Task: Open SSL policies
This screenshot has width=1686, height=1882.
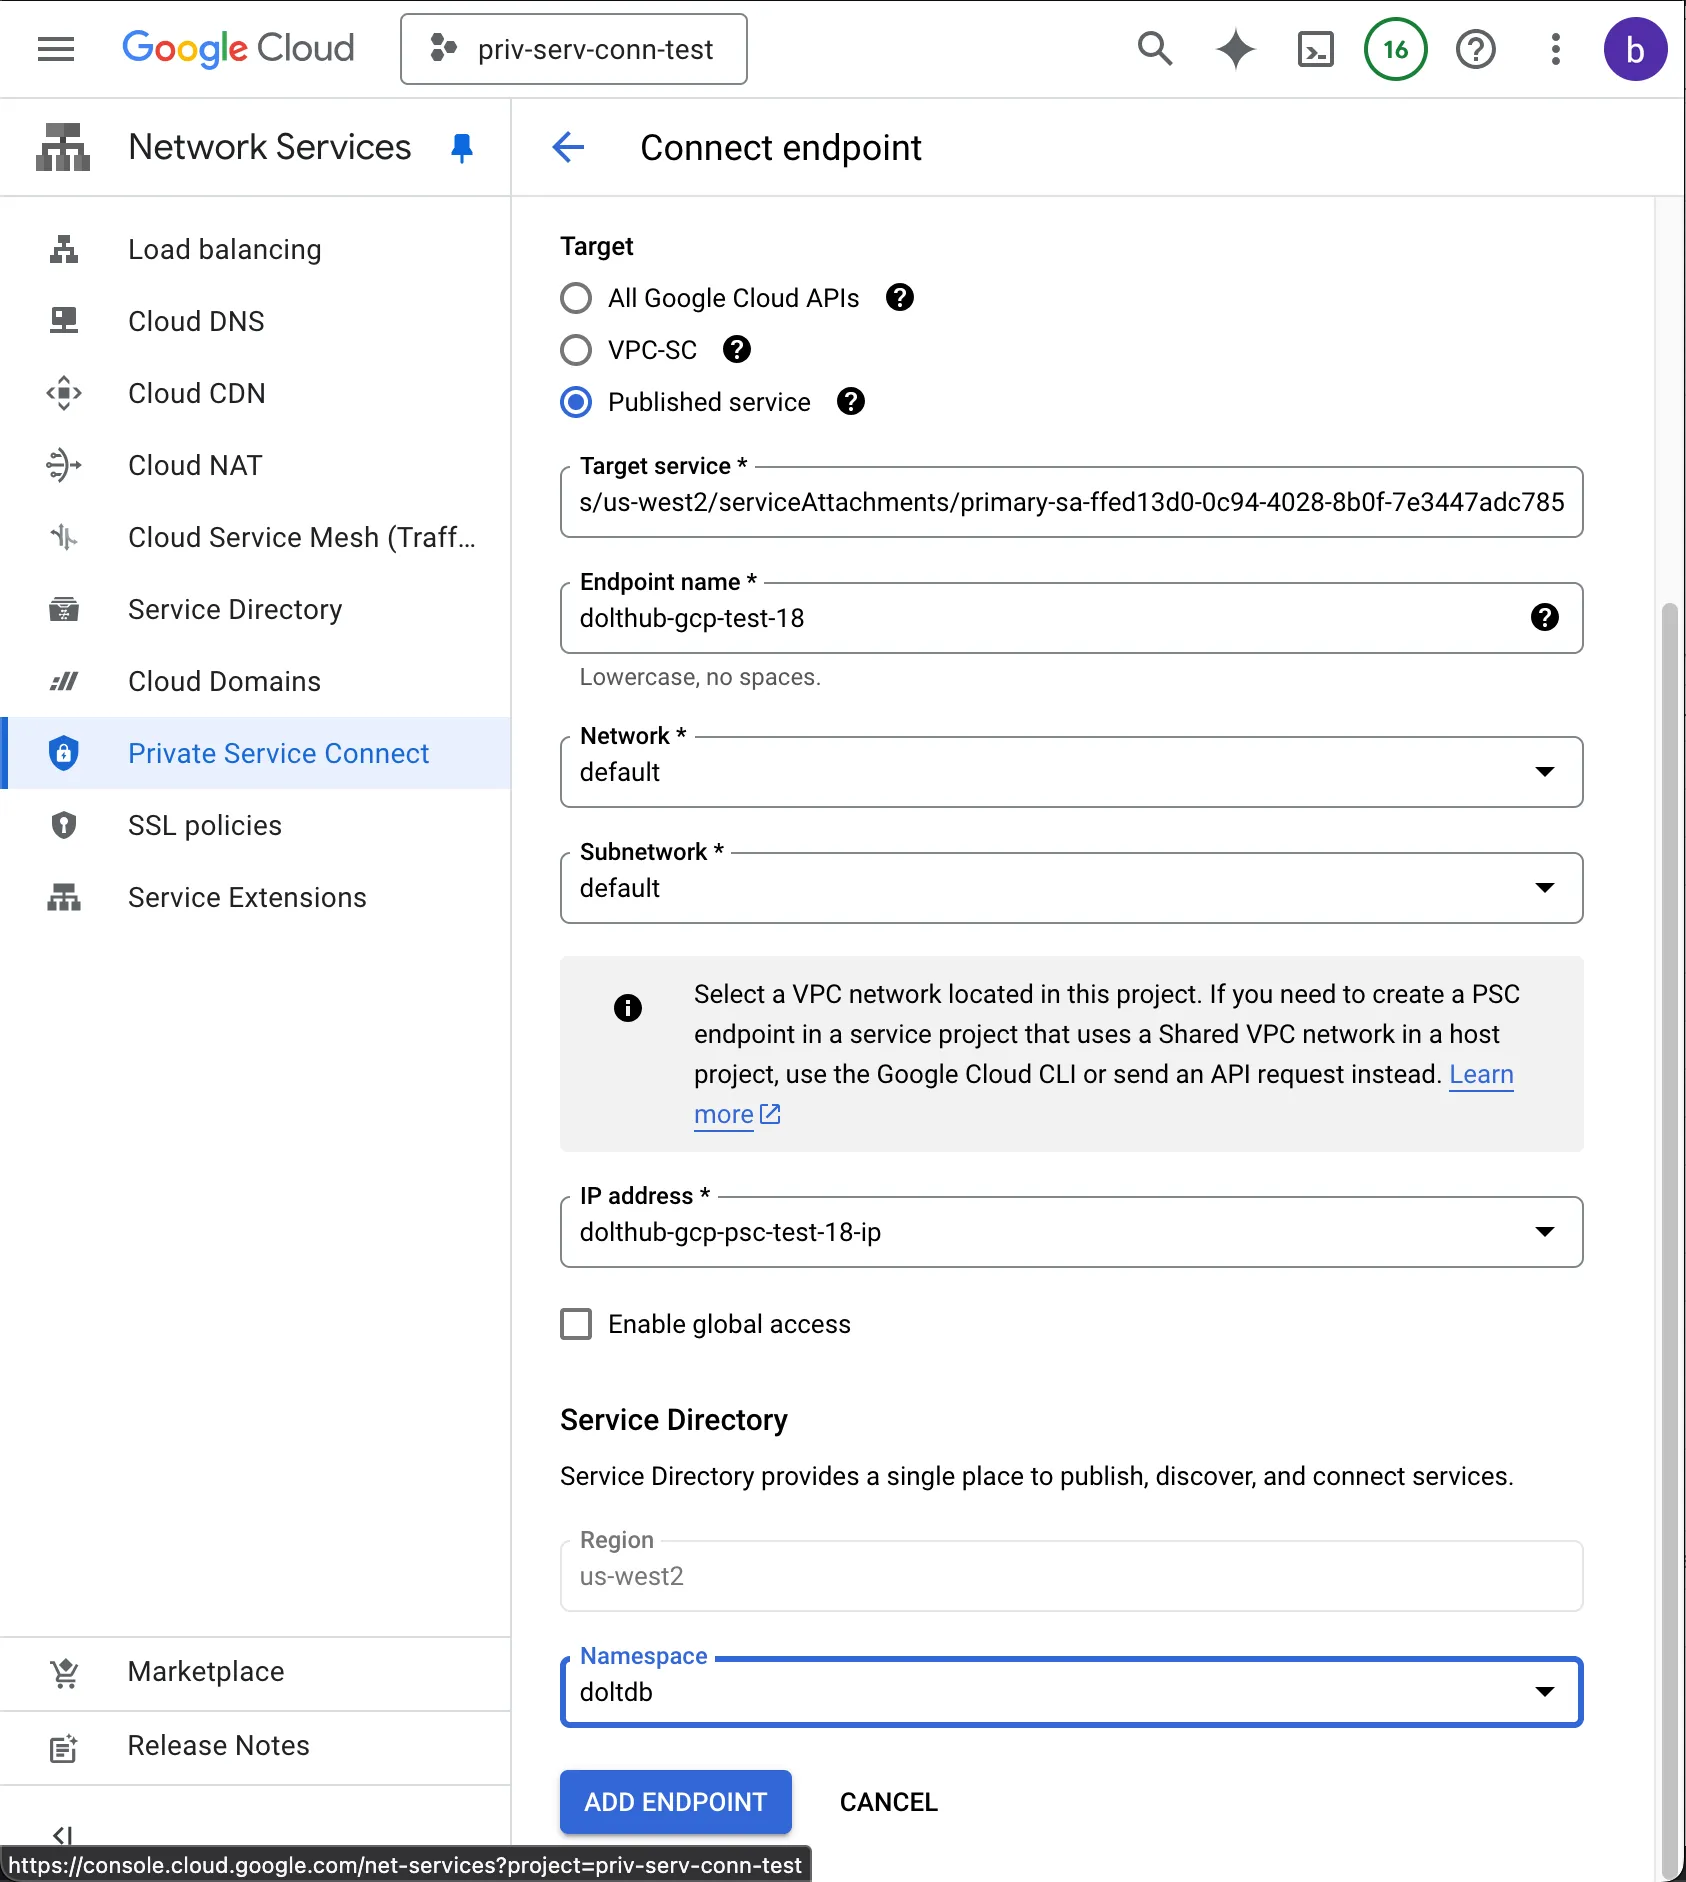Action: [x=204, y=825]
